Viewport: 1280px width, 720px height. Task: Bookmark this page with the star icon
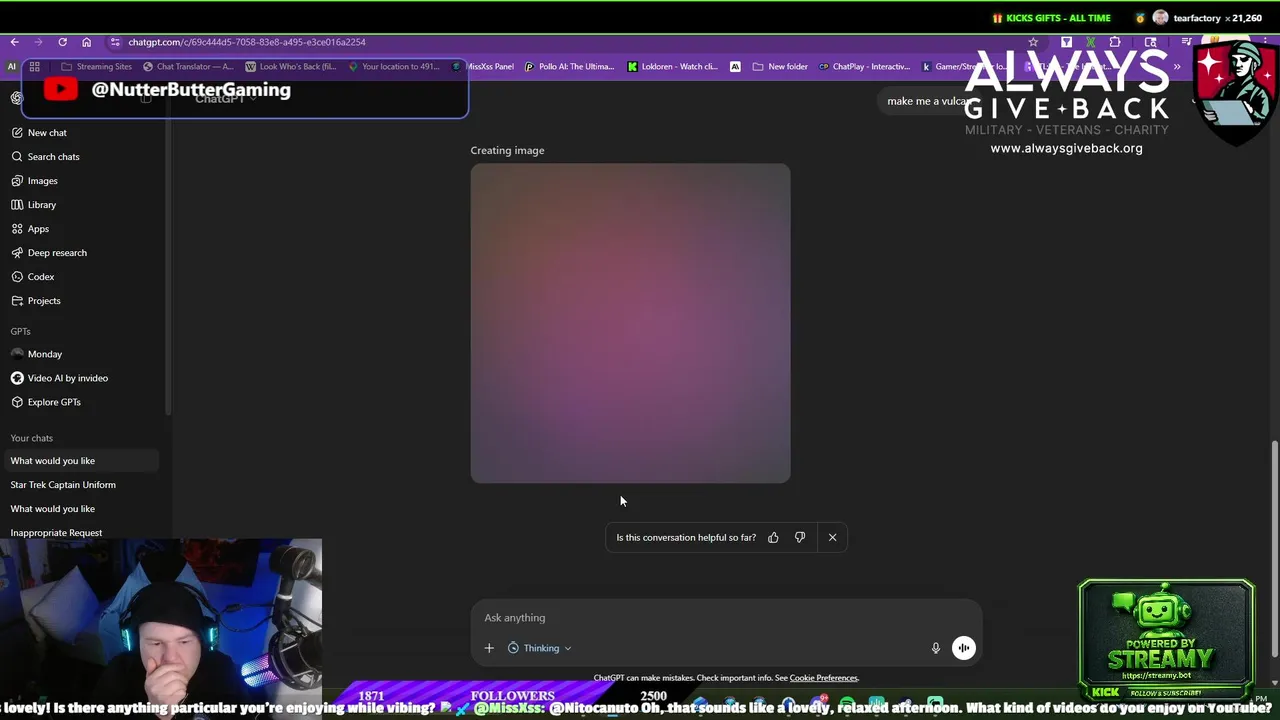pos(1033,42)
